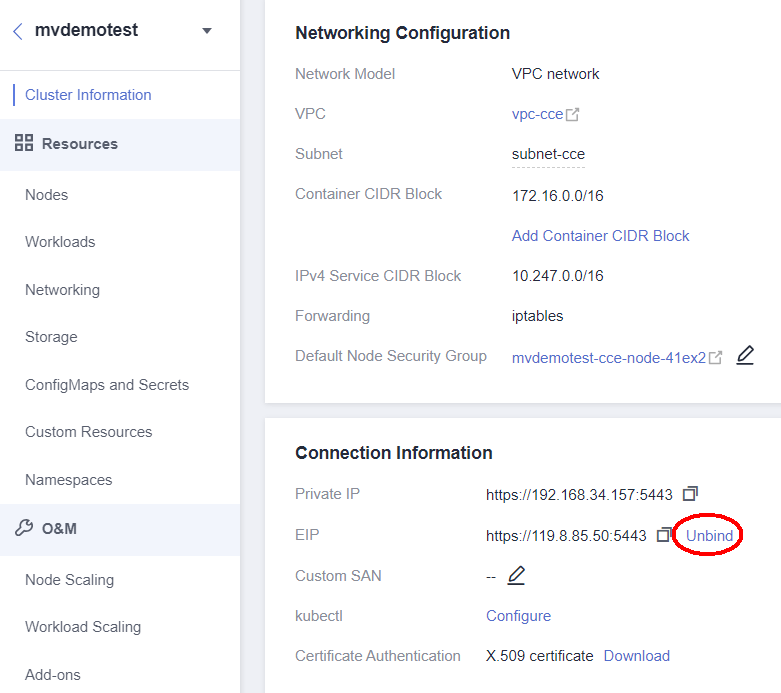The width and height of the screenshot is (781, 693).
Task: Open the kubectl Configure link
Action: click(518, 616)
